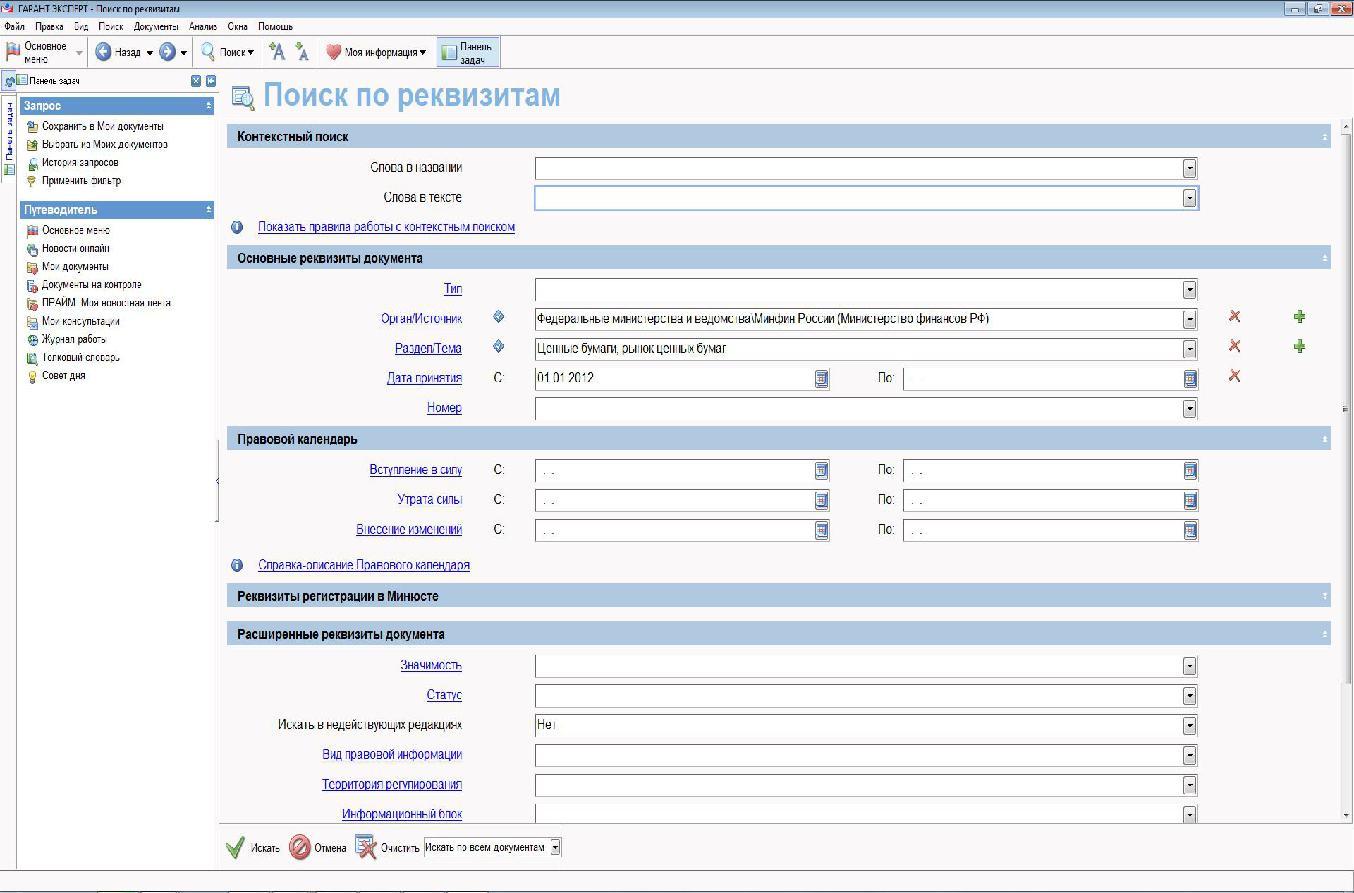Viewport: 1354px width, 893px height.
Task: Open Журнал работы
Action: [x=66, y=339]
